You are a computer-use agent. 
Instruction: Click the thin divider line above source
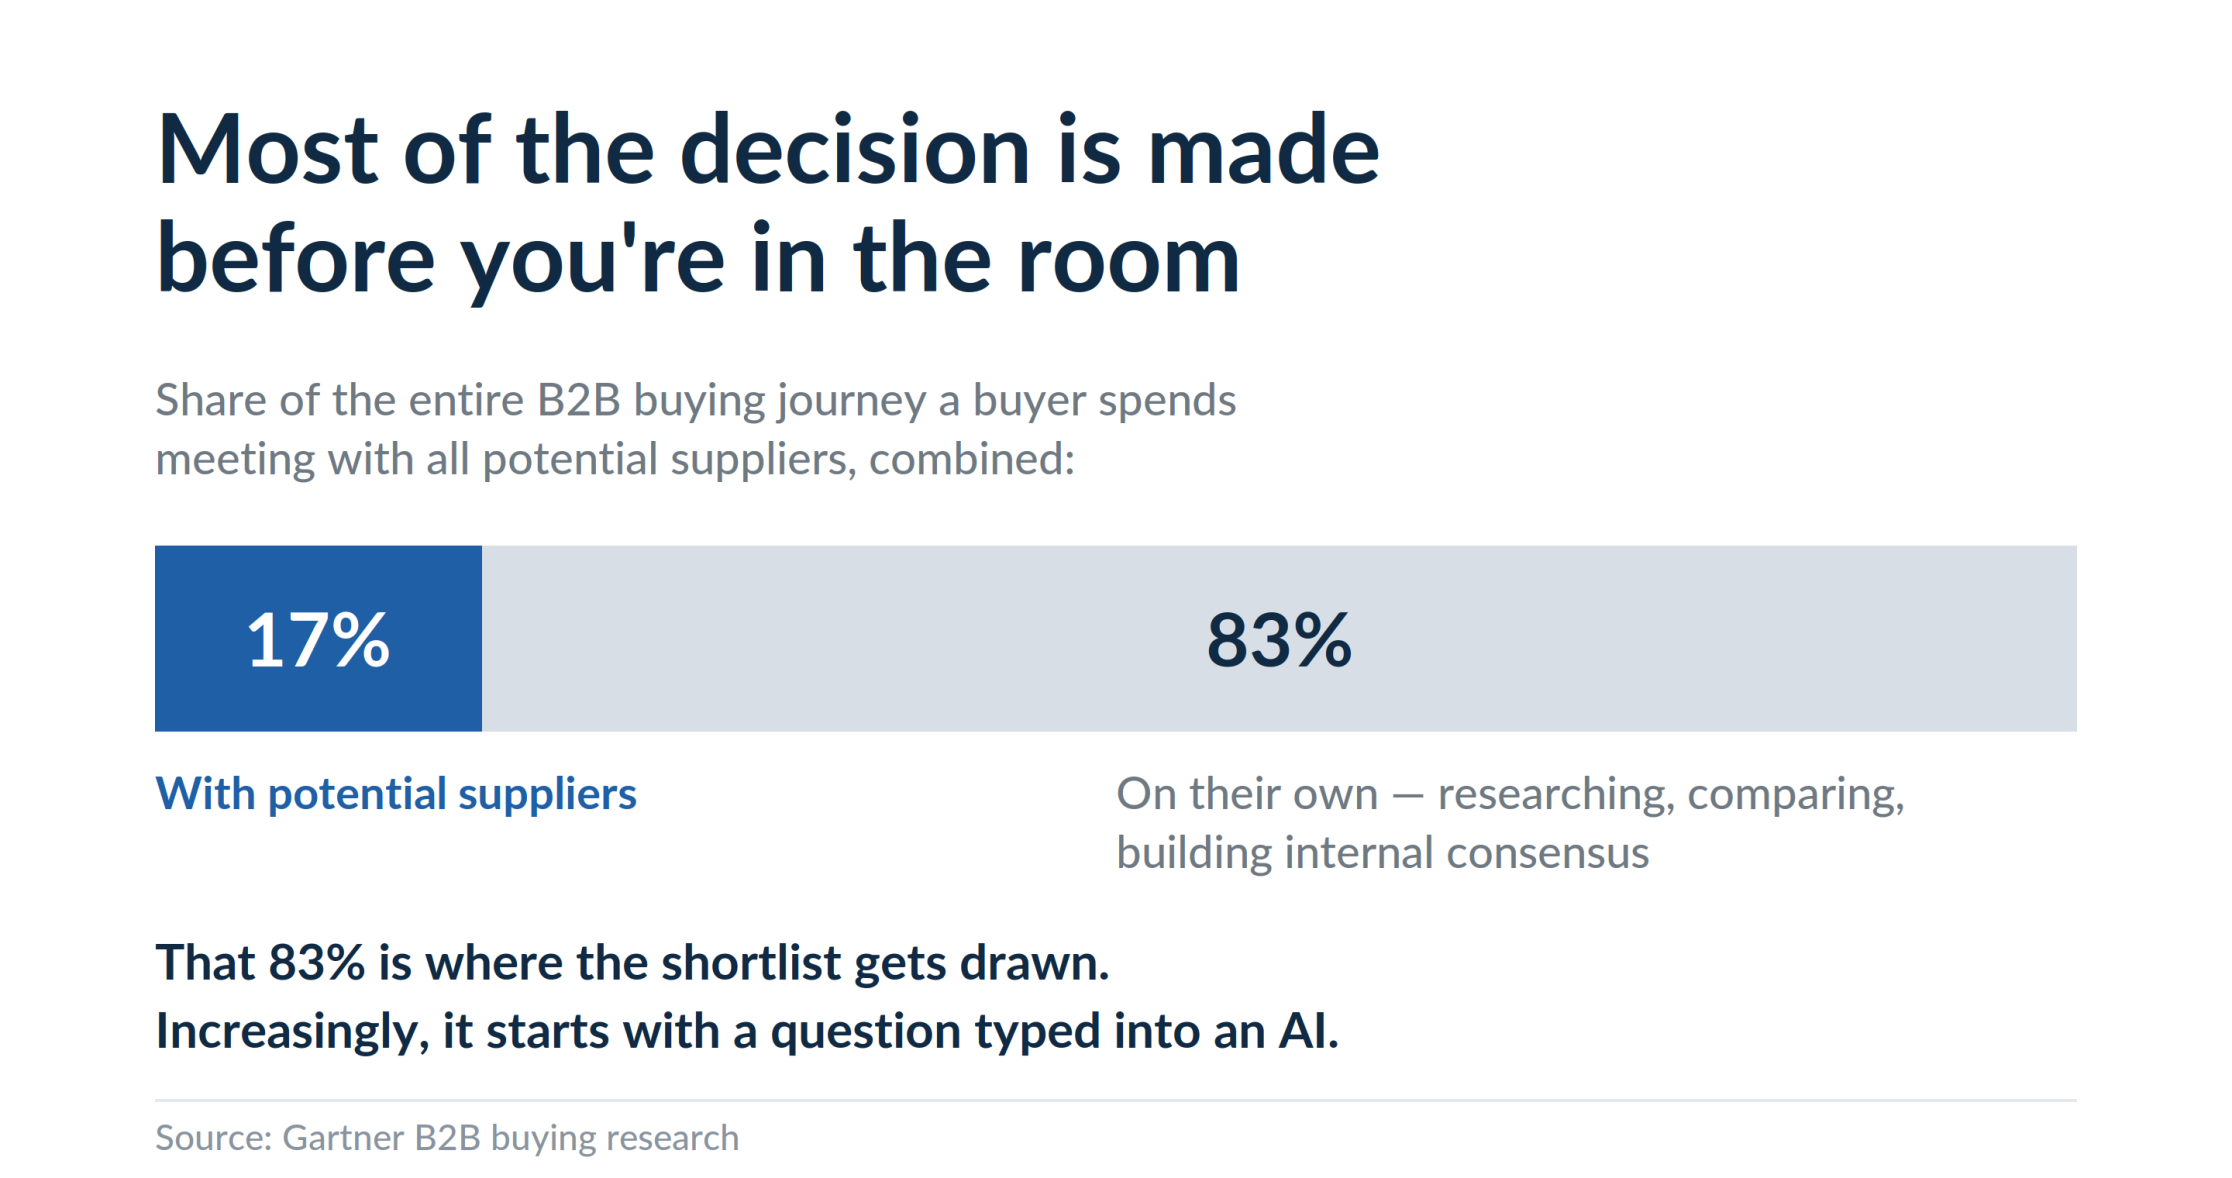[1116, 1101]
